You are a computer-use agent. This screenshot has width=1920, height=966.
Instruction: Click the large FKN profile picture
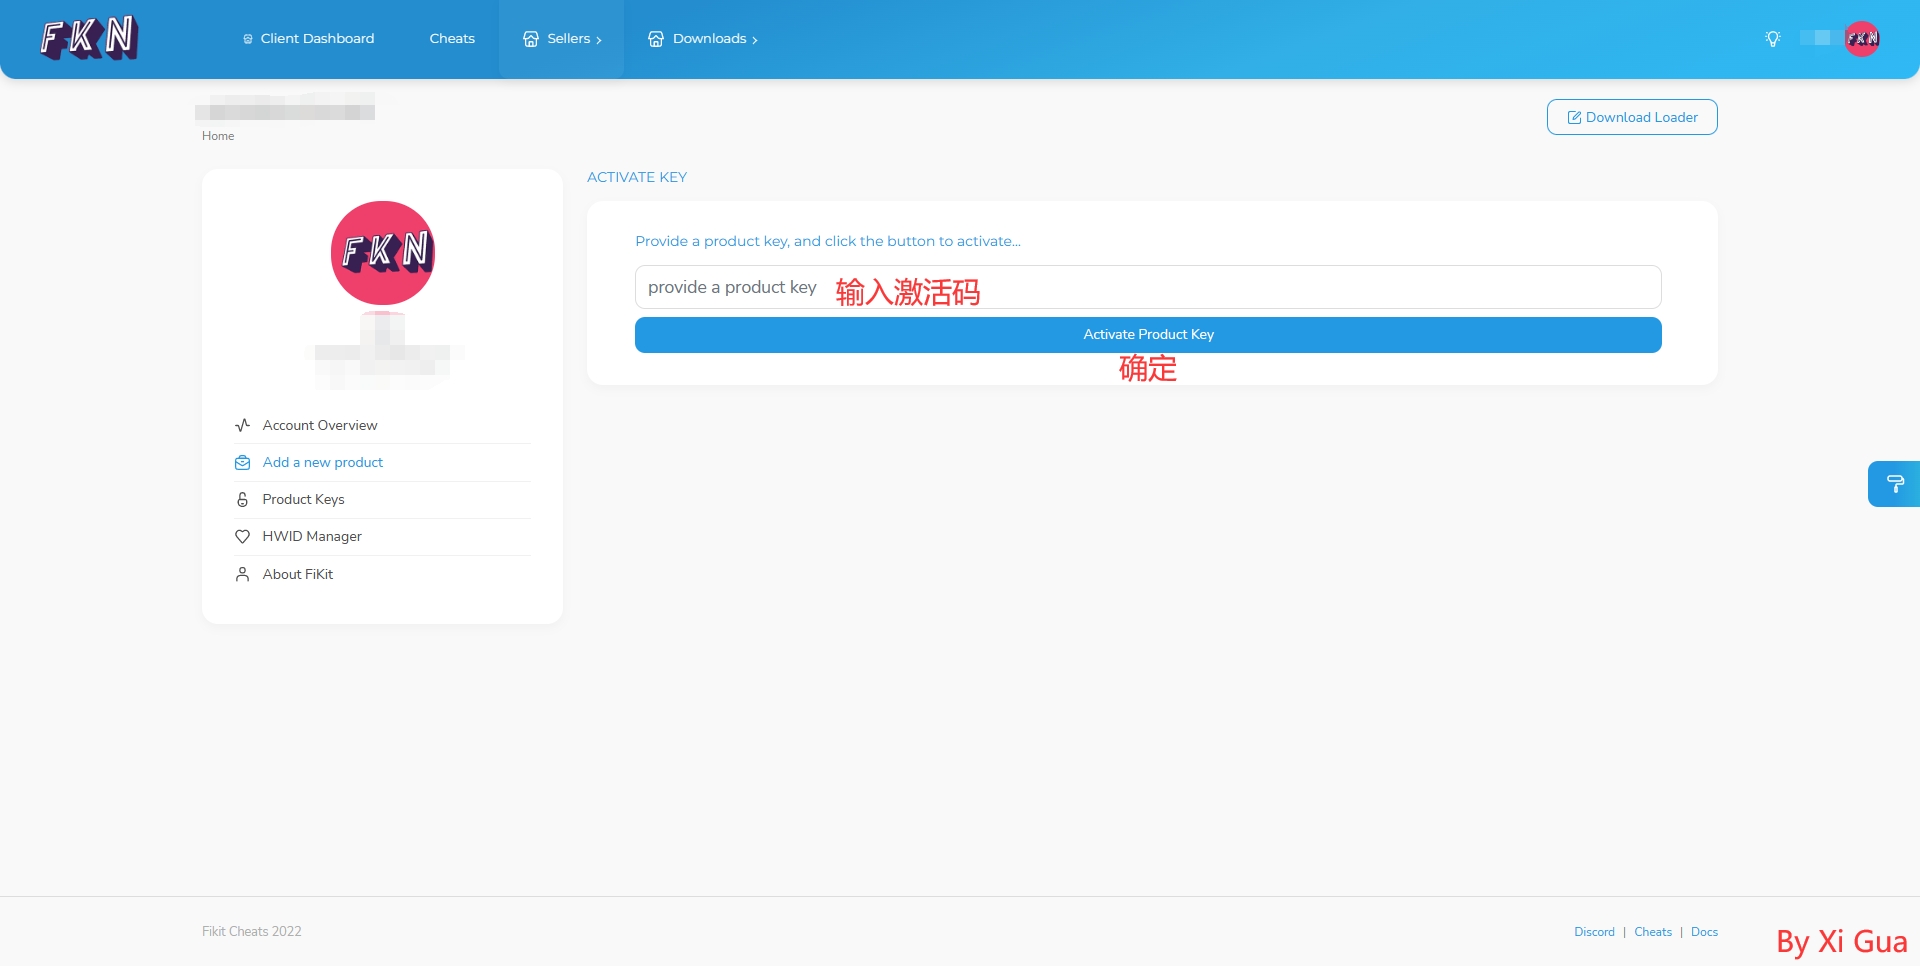(383, 253)
